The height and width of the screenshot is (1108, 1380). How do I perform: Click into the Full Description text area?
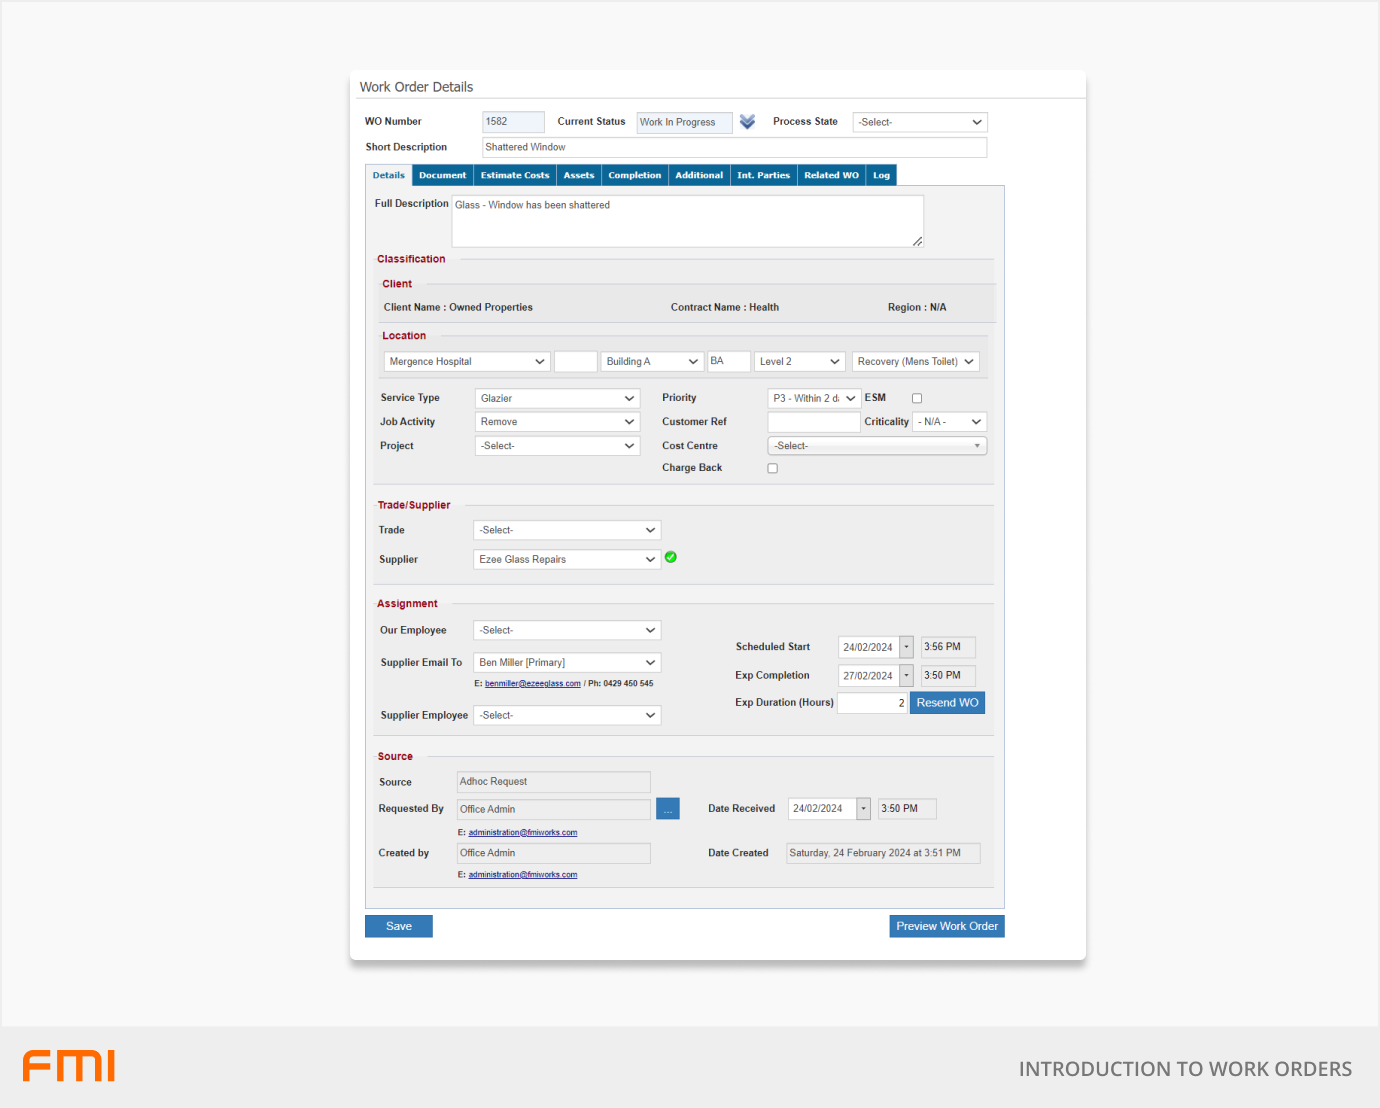click(687, 221)
